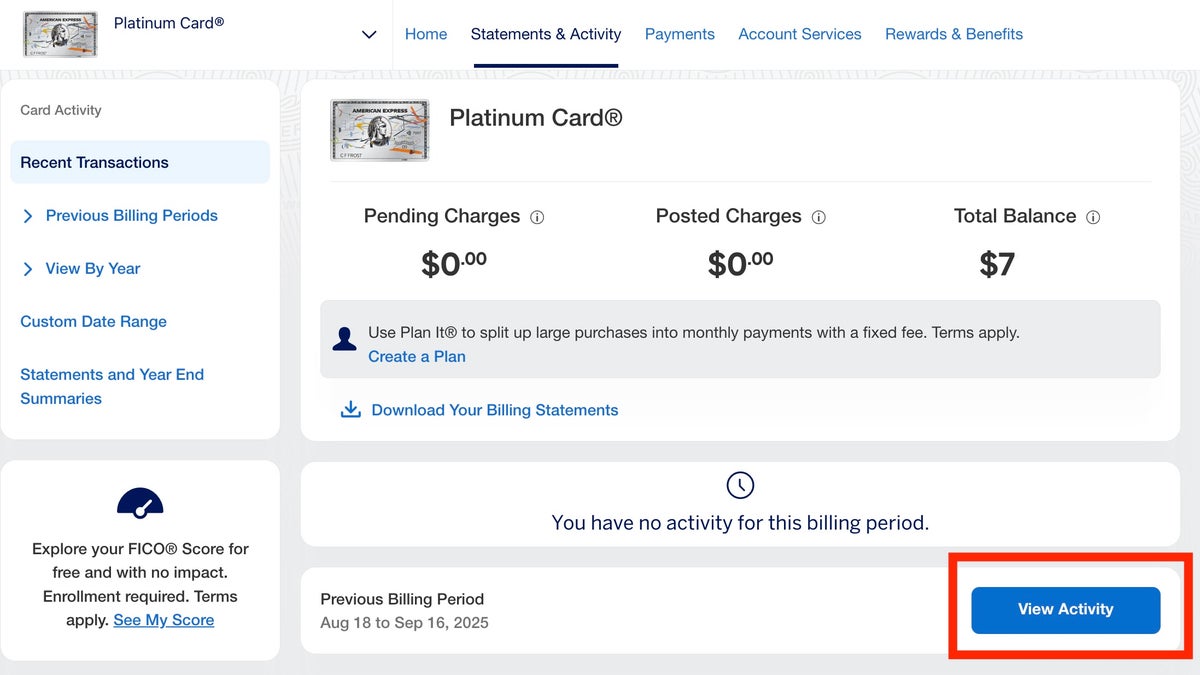This screenshot has height=675, width=1200.
Task: Click the clock icon above no activity message
Action: point(740,486)
